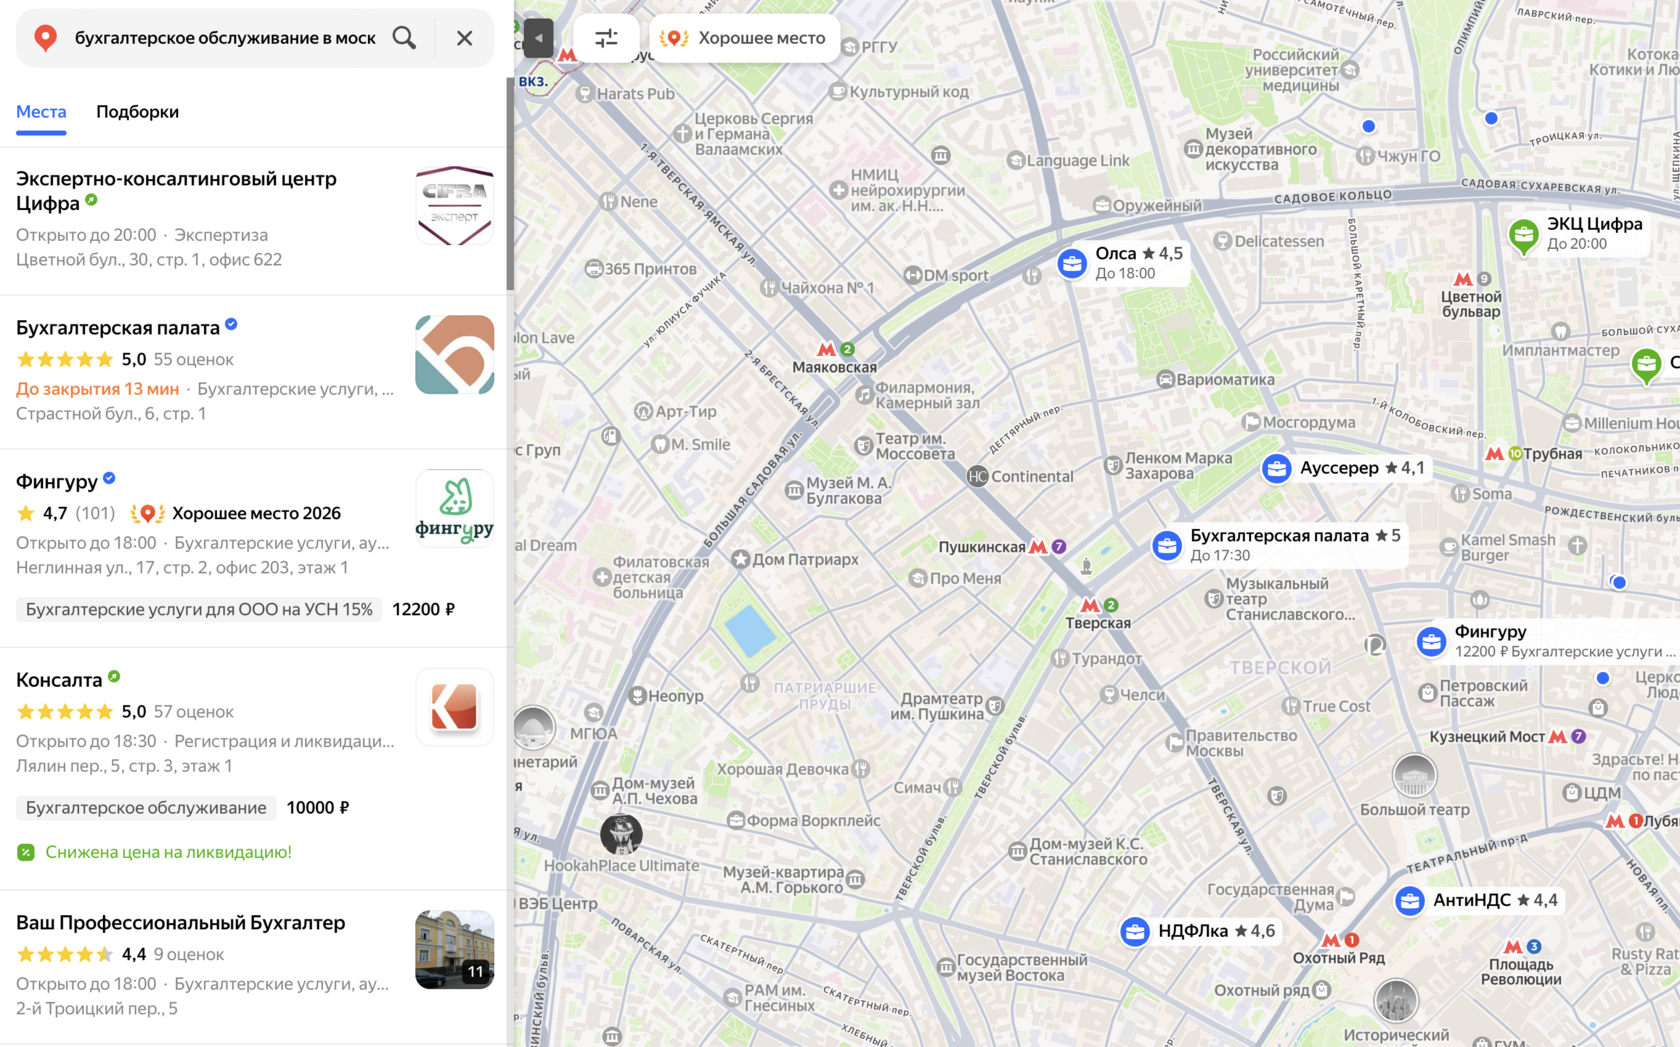Open the Фингуру listing title

57,482
